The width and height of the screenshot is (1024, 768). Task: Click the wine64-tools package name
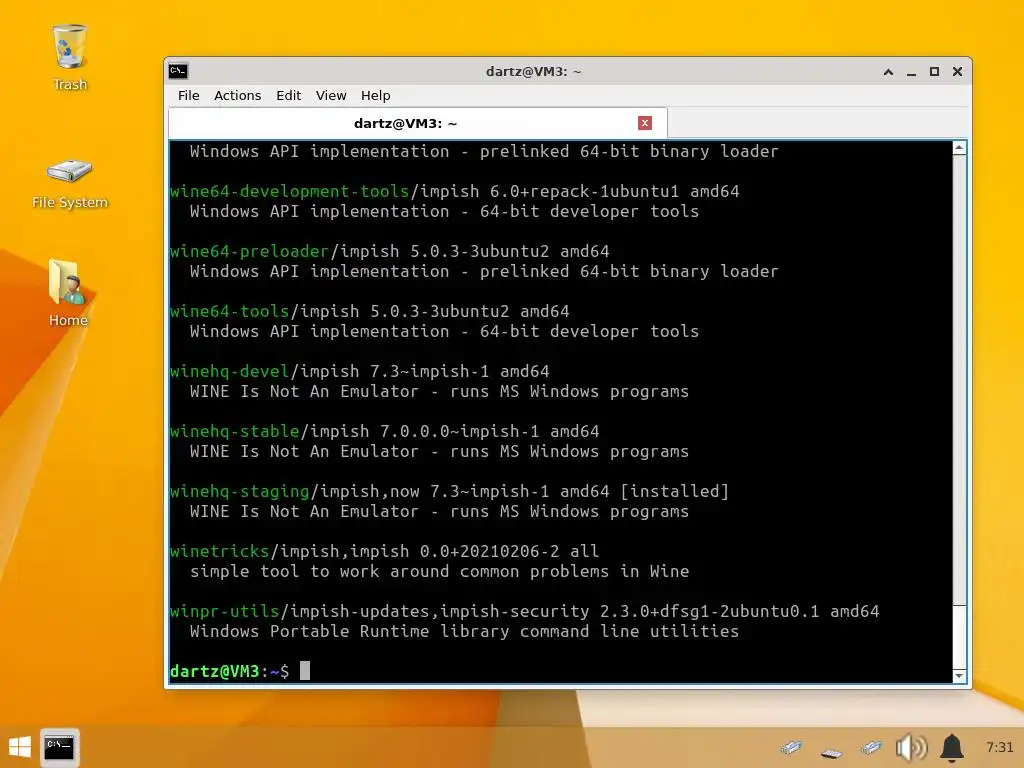tap(229, 312)
